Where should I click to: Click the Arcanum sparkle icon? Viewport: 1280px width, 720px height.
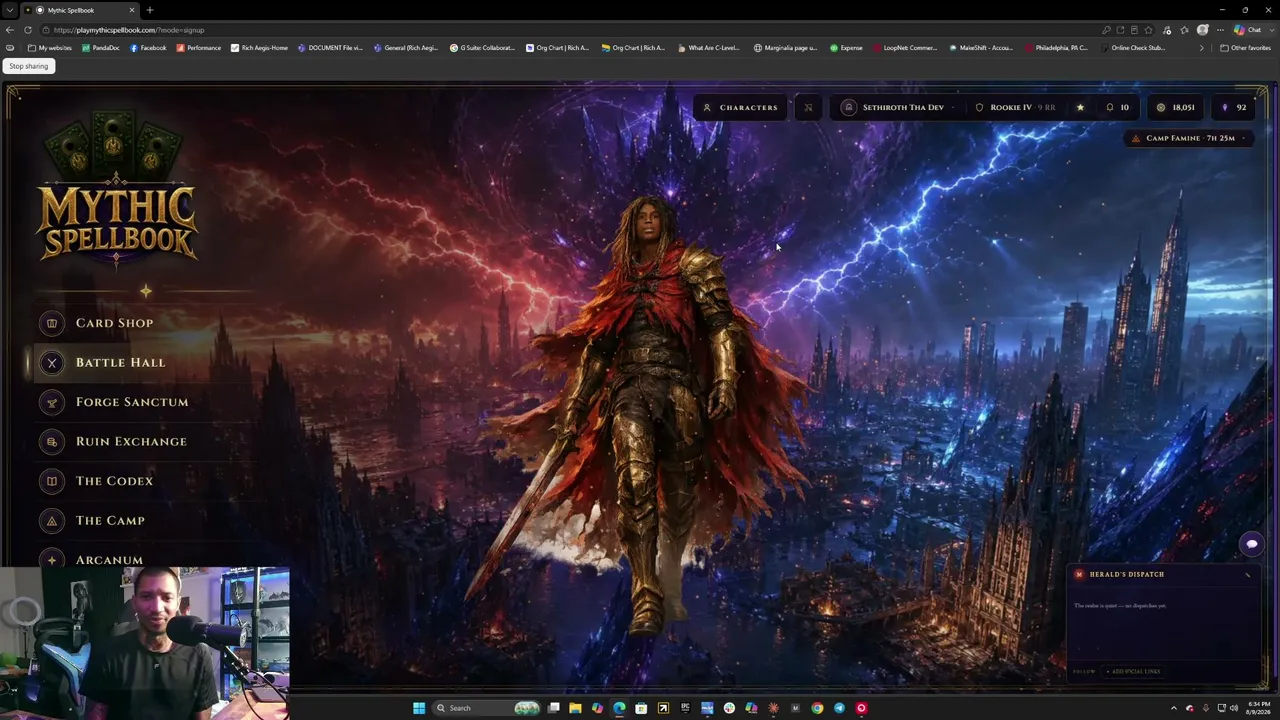[52, 560]
